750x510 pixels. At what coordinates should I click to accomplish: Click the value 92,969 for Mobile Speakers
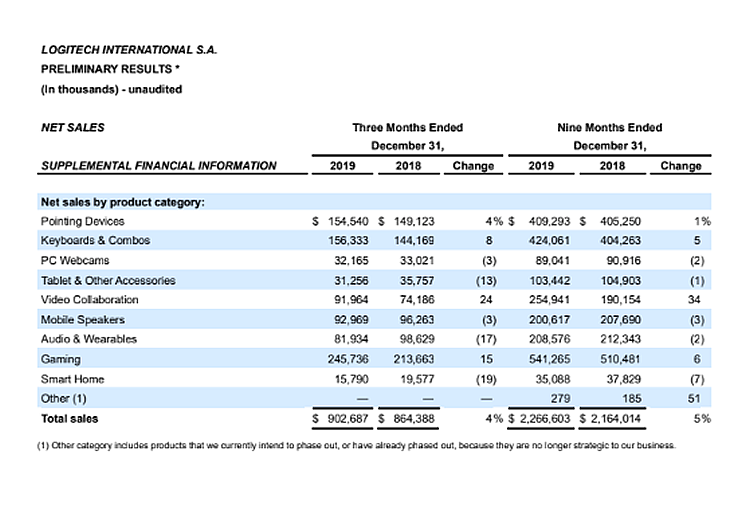pos(351,320)
